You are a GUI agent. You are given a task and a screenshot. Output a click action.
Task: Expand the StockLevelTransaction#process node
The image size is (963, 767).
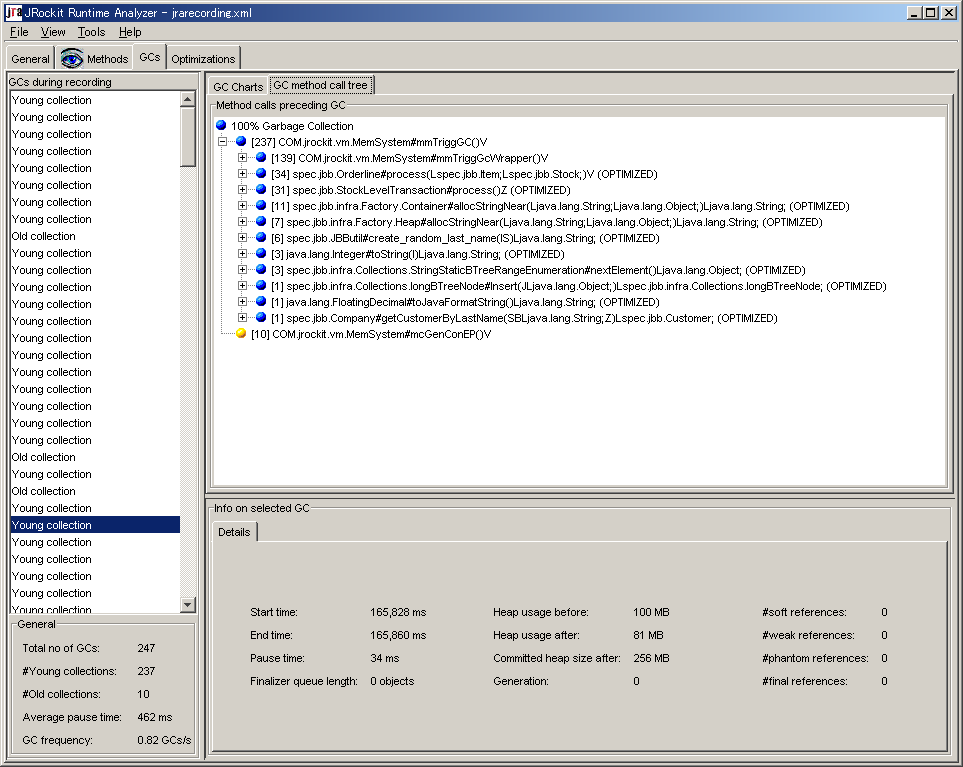[x=243, y=190]
